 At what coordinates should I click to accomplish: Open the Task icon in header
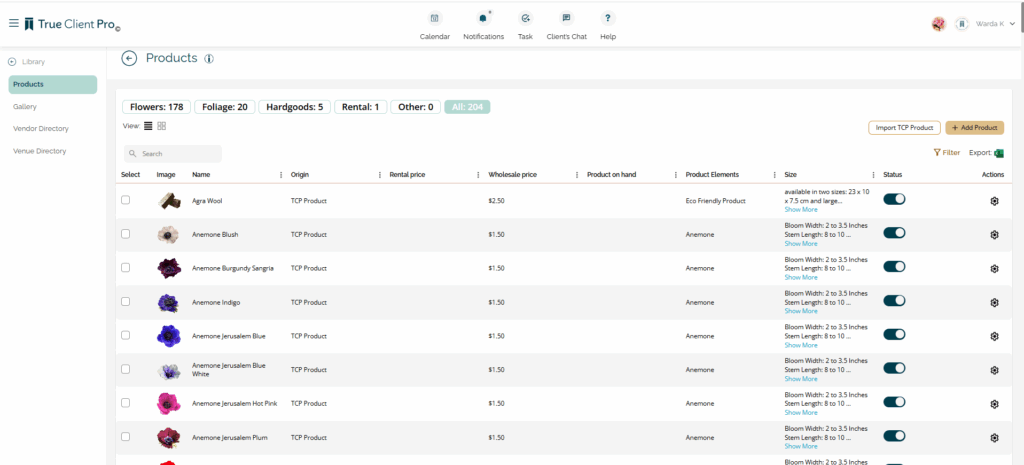pyautogui.click(x=525, y=18)
